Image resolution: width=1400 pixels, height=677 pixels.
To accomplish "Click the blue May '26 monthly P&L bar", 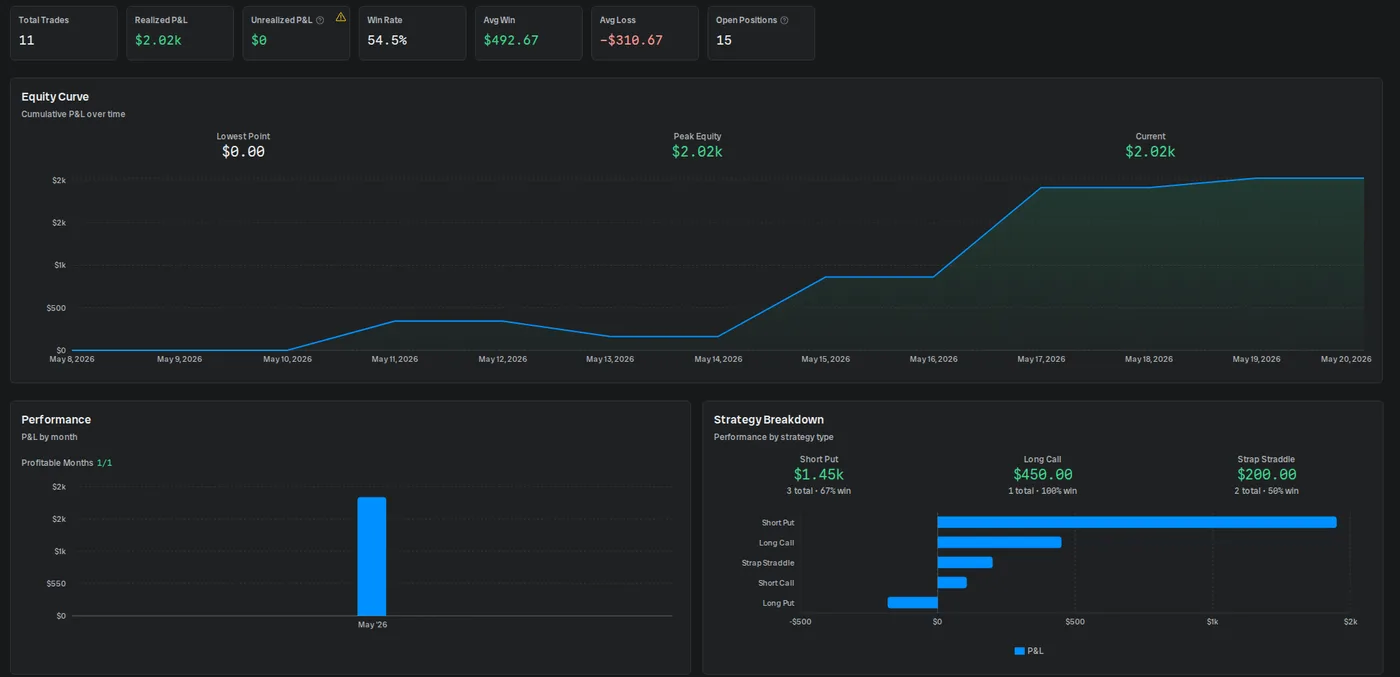I will pyautogui.click(x=372, y=556).
